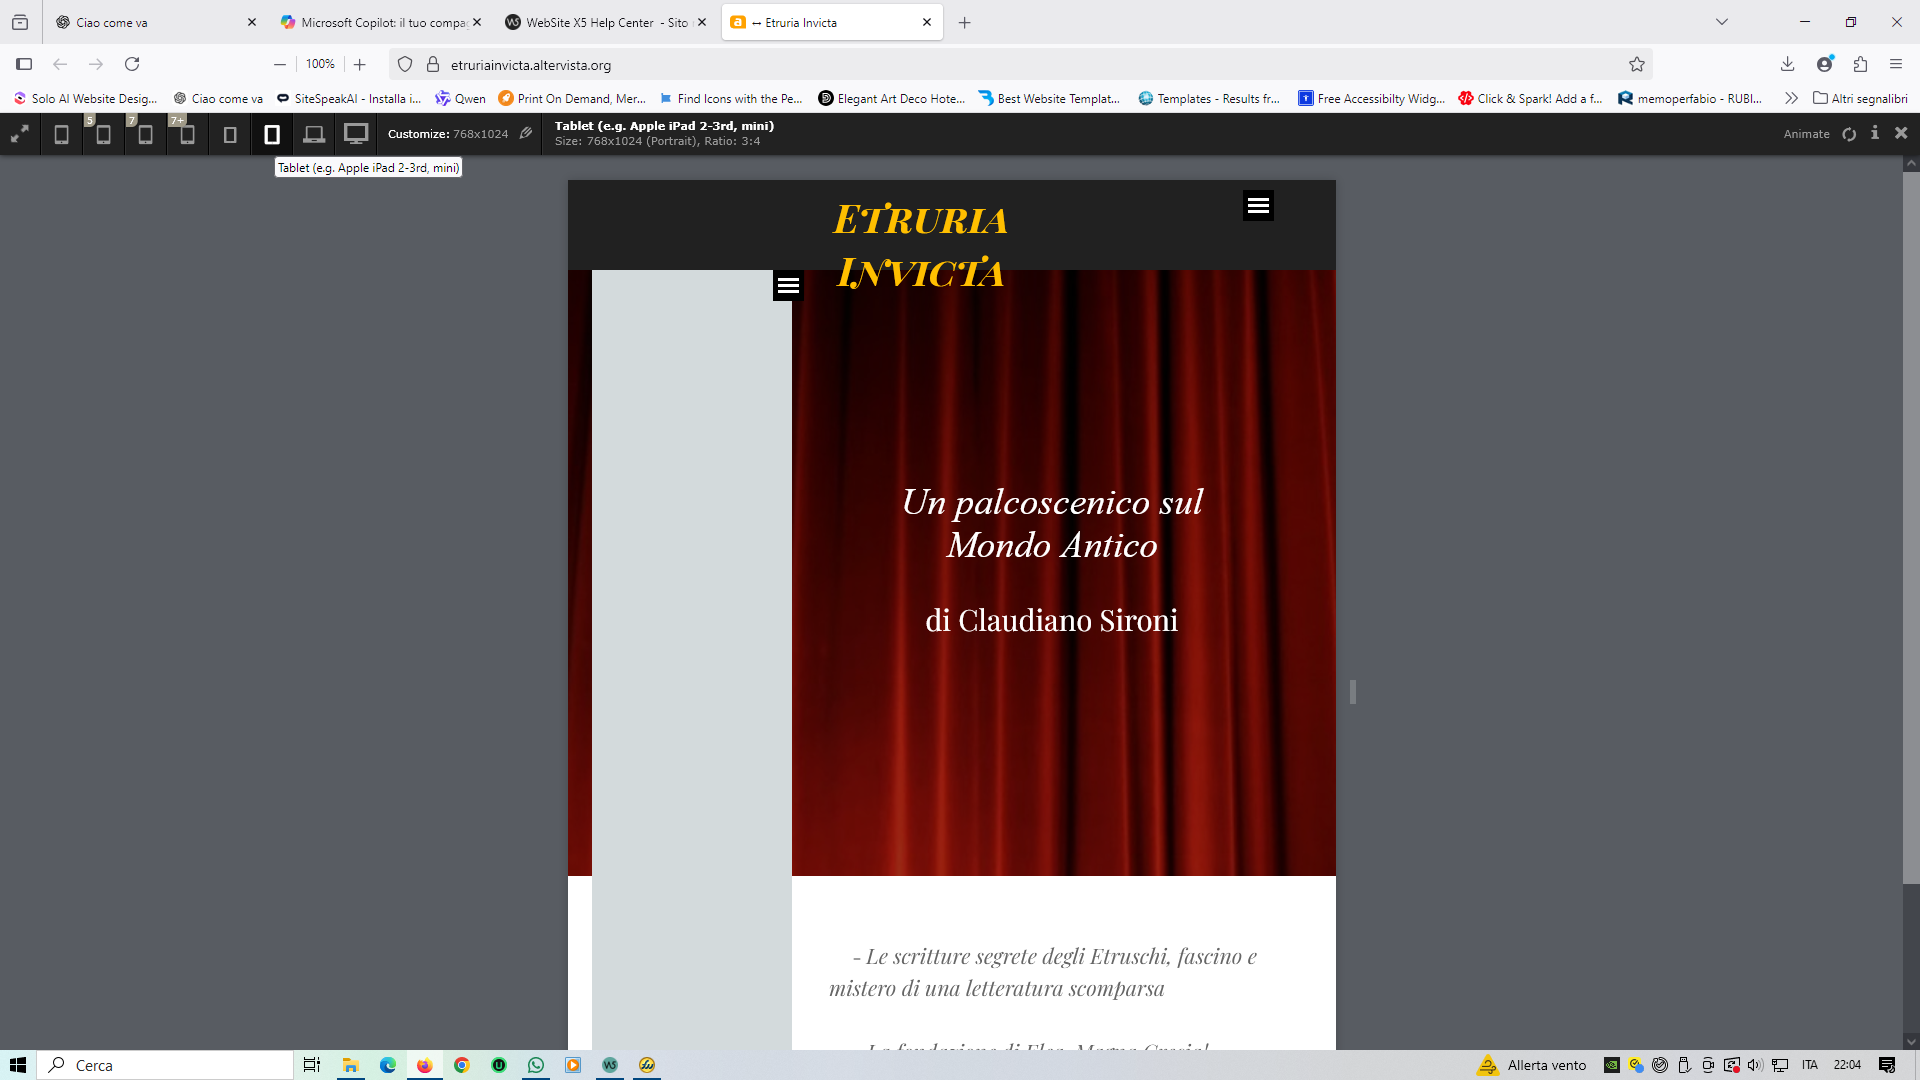This screenshot has height=1080, width=1920.
Task: Go forward to next page
Action: 96,64
